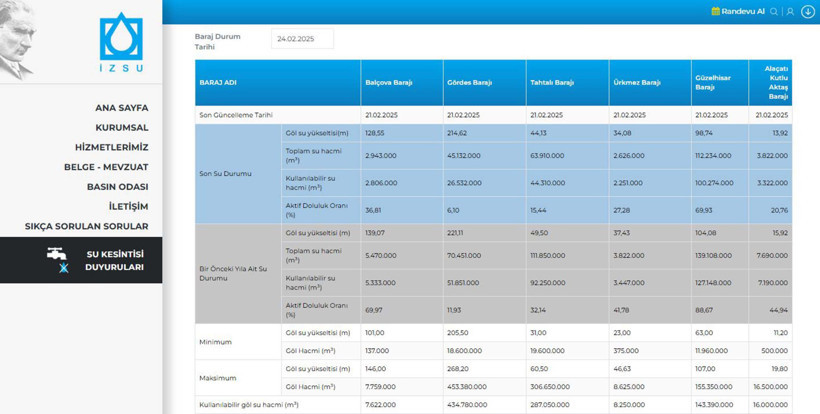Image resolution: width=820 pixels, height=414 pixels.
Task: Go to ANA SAYFA menu item
Action: [121, 108]
